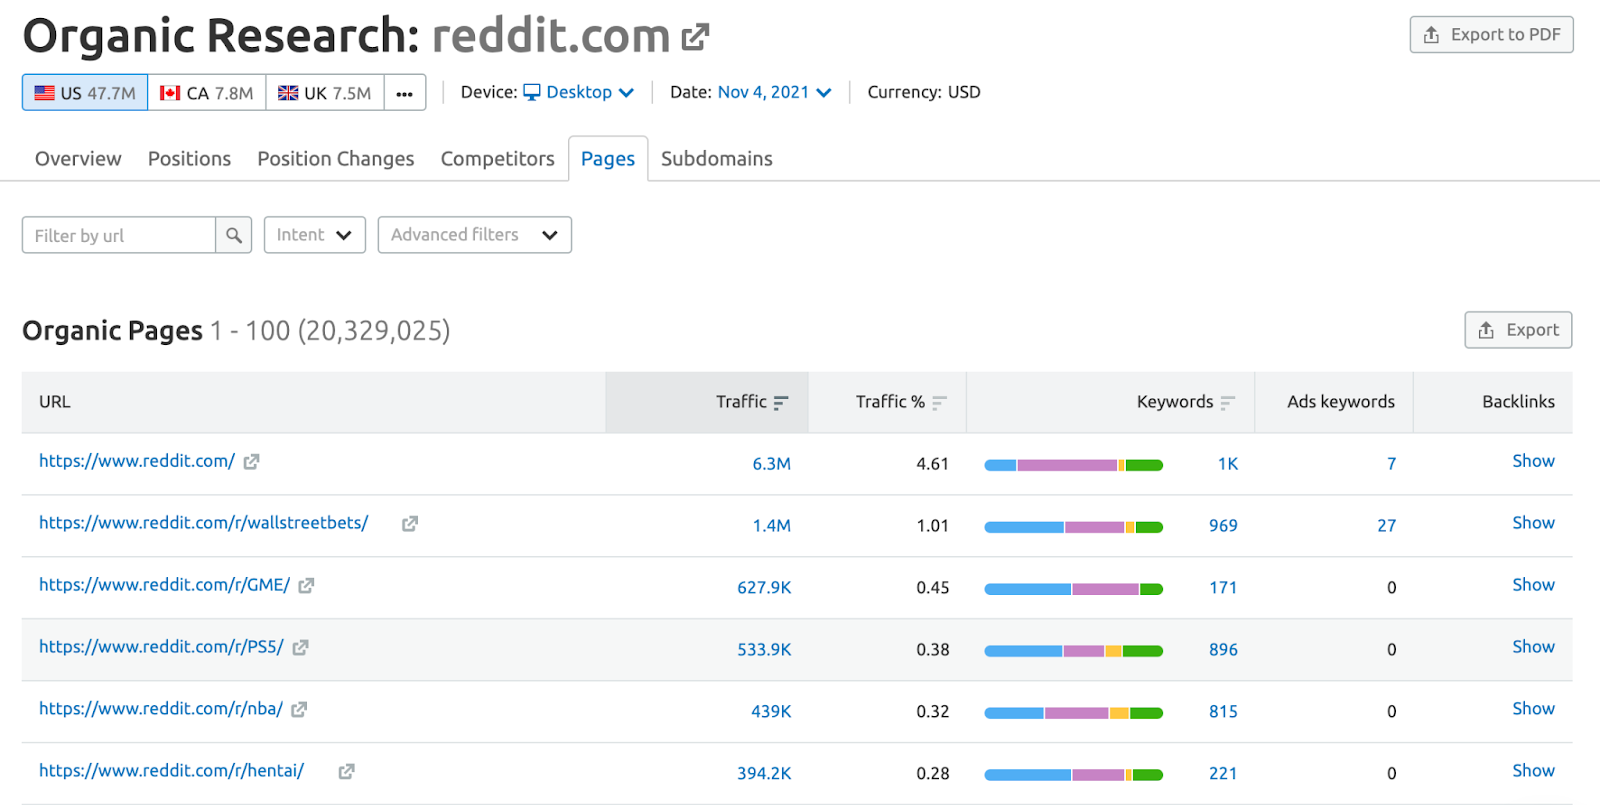Click the 815 keywords count

click(x=1223, y=712)
